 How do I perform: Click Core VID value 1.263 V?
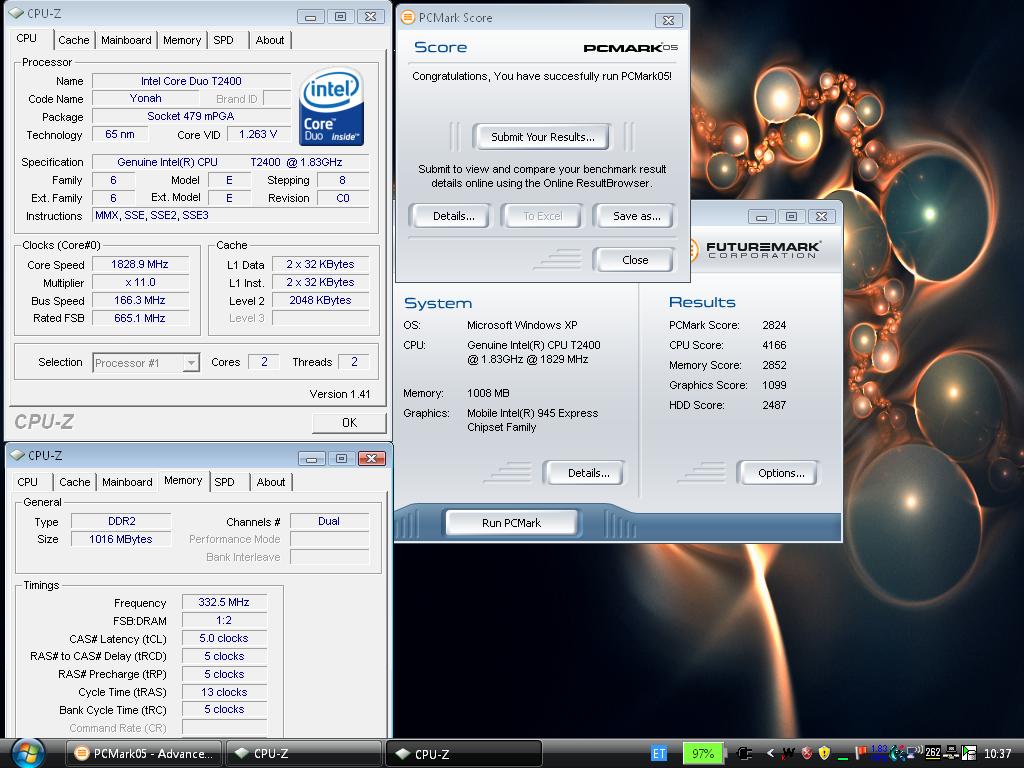tap(259, 135)
